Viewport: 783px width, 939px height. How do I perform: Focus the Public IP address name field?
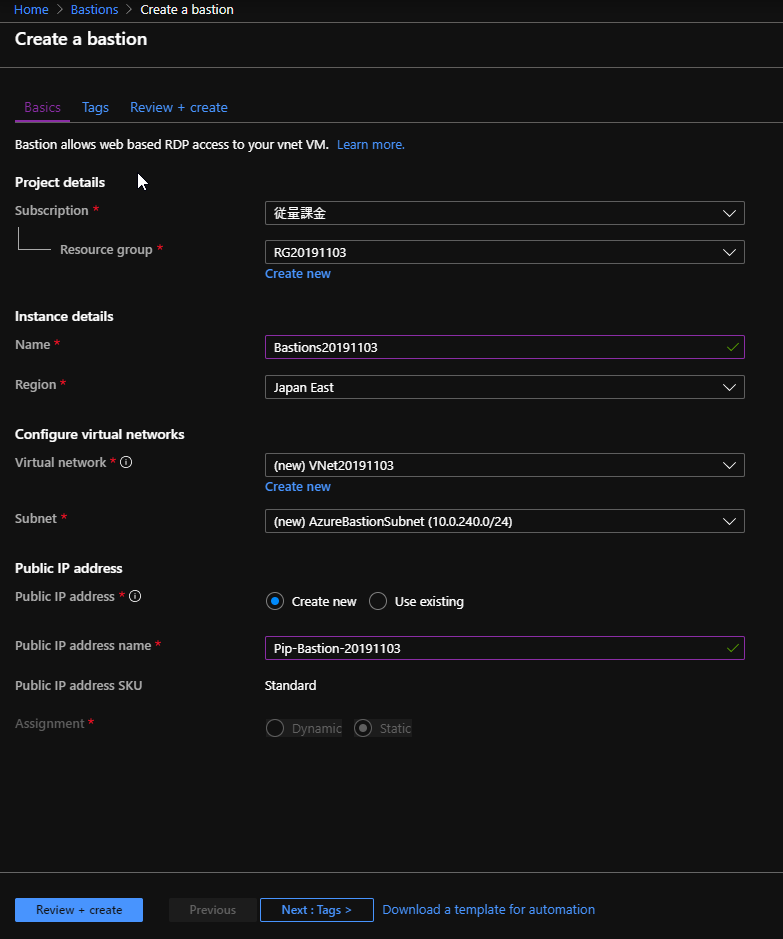(505, 648)
